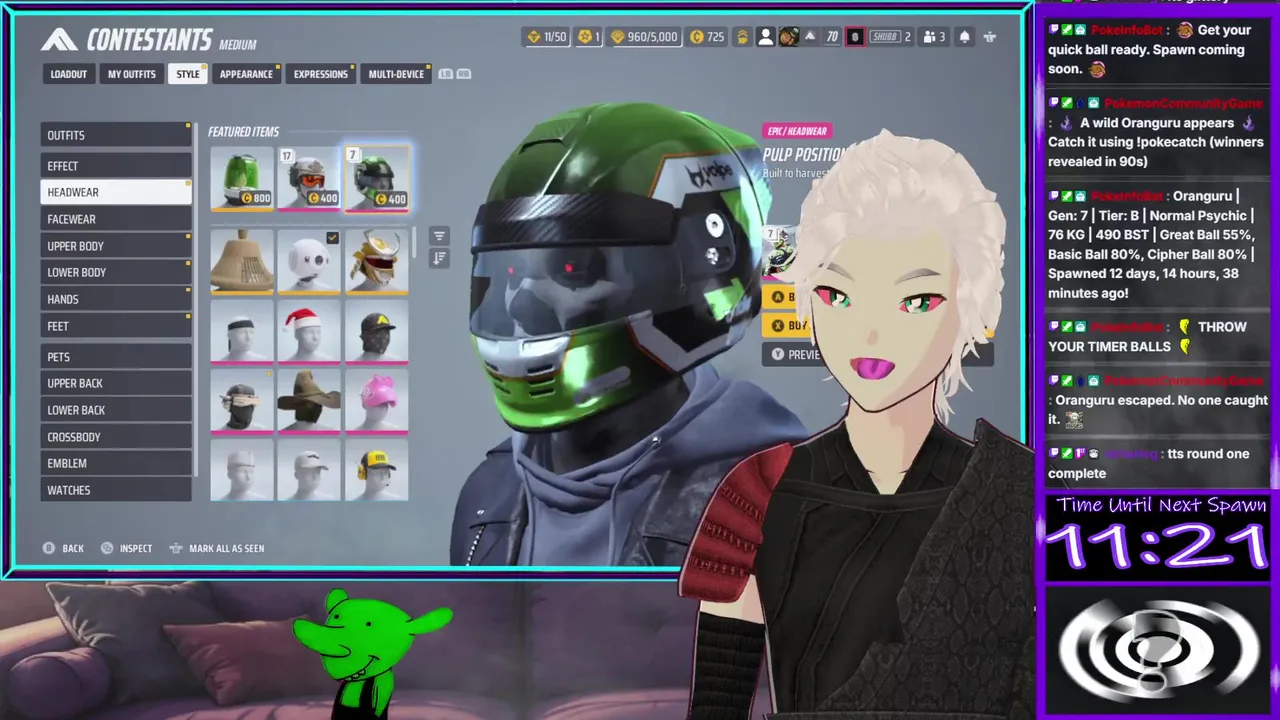
Task: Select the Headwear category
Action: pos(116,192)
